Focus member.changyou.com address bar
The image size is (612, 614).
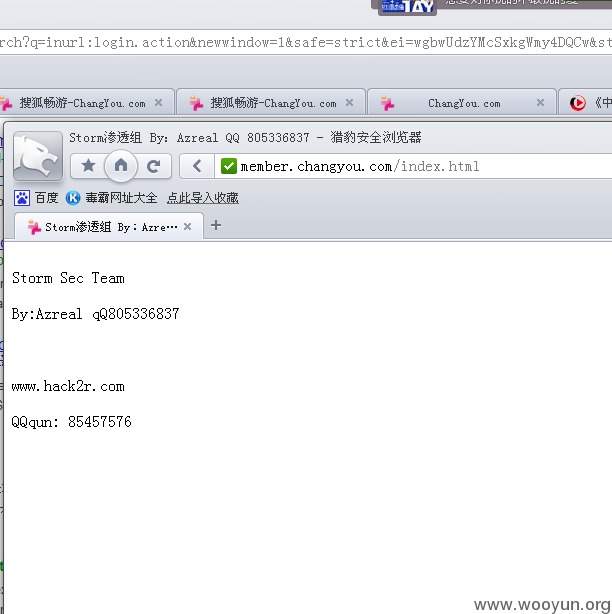pos(413,166)
